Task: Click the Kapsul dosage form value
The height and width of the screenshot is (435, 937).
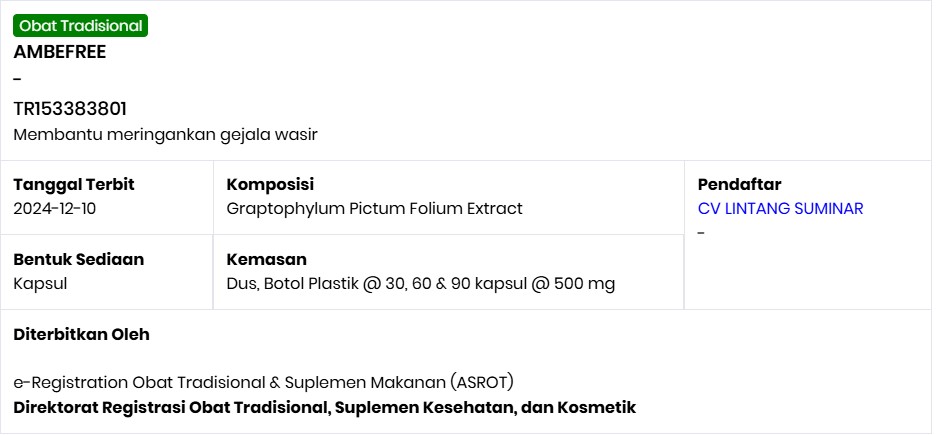Action: 40,284
